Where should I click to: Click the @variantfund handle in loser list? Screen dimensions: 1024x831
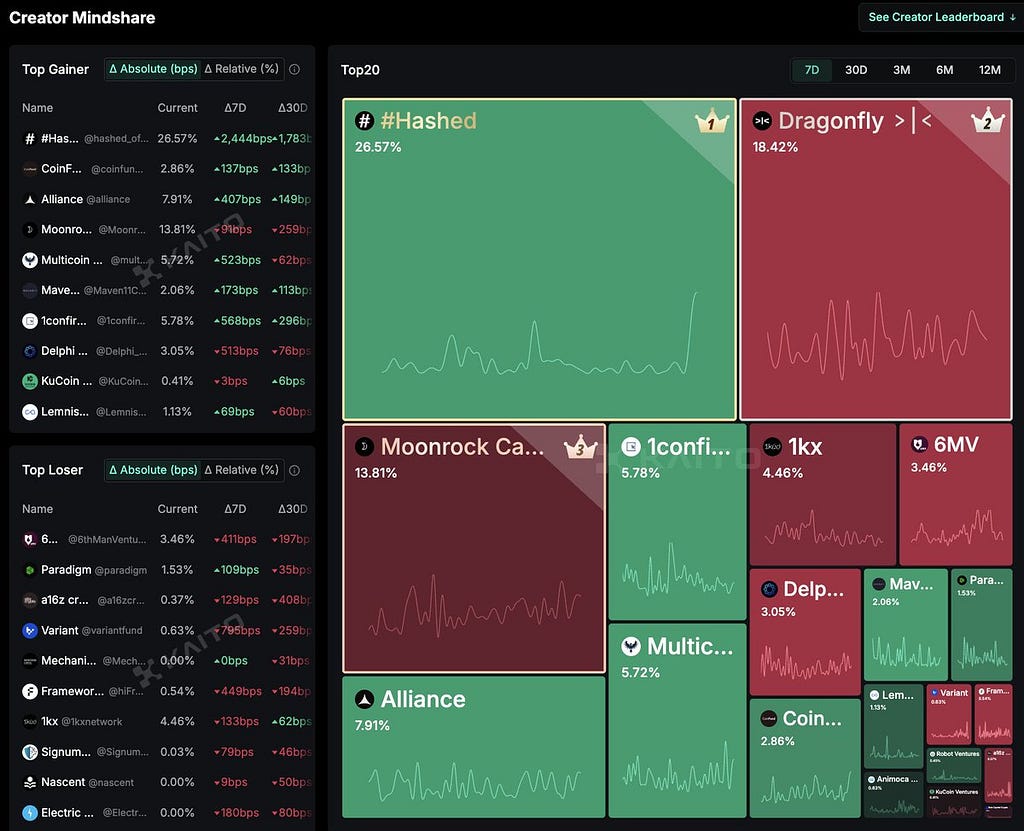pos(112,630)
